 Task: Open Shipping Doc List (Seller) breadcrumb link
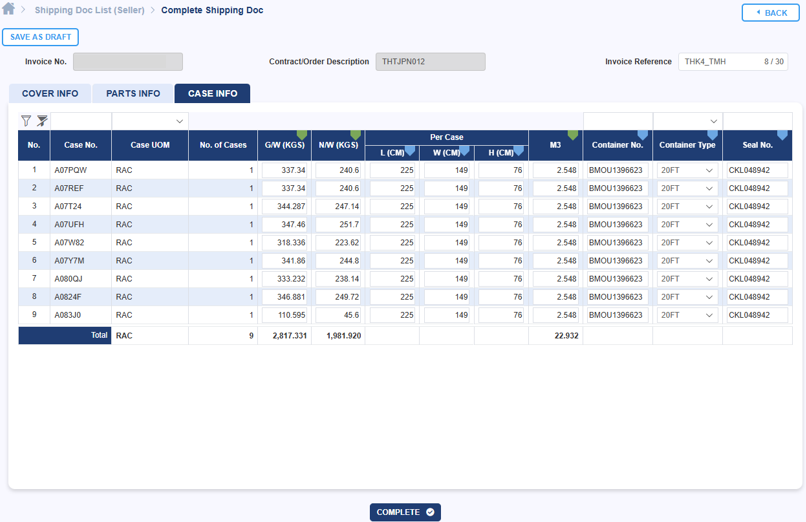pyautogui.click(x=89, y=10)
